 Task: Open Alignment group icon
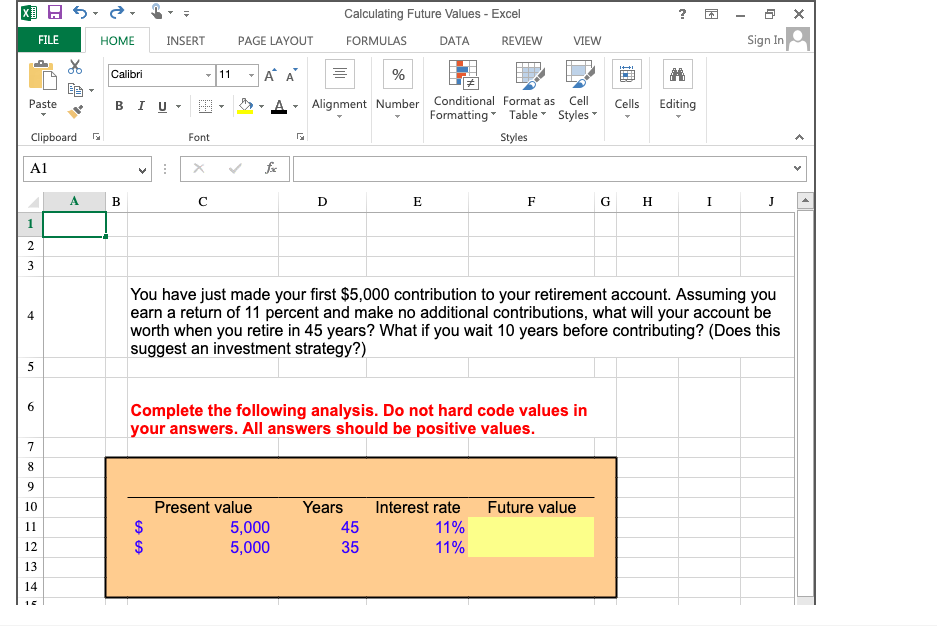tap(339, 74)
